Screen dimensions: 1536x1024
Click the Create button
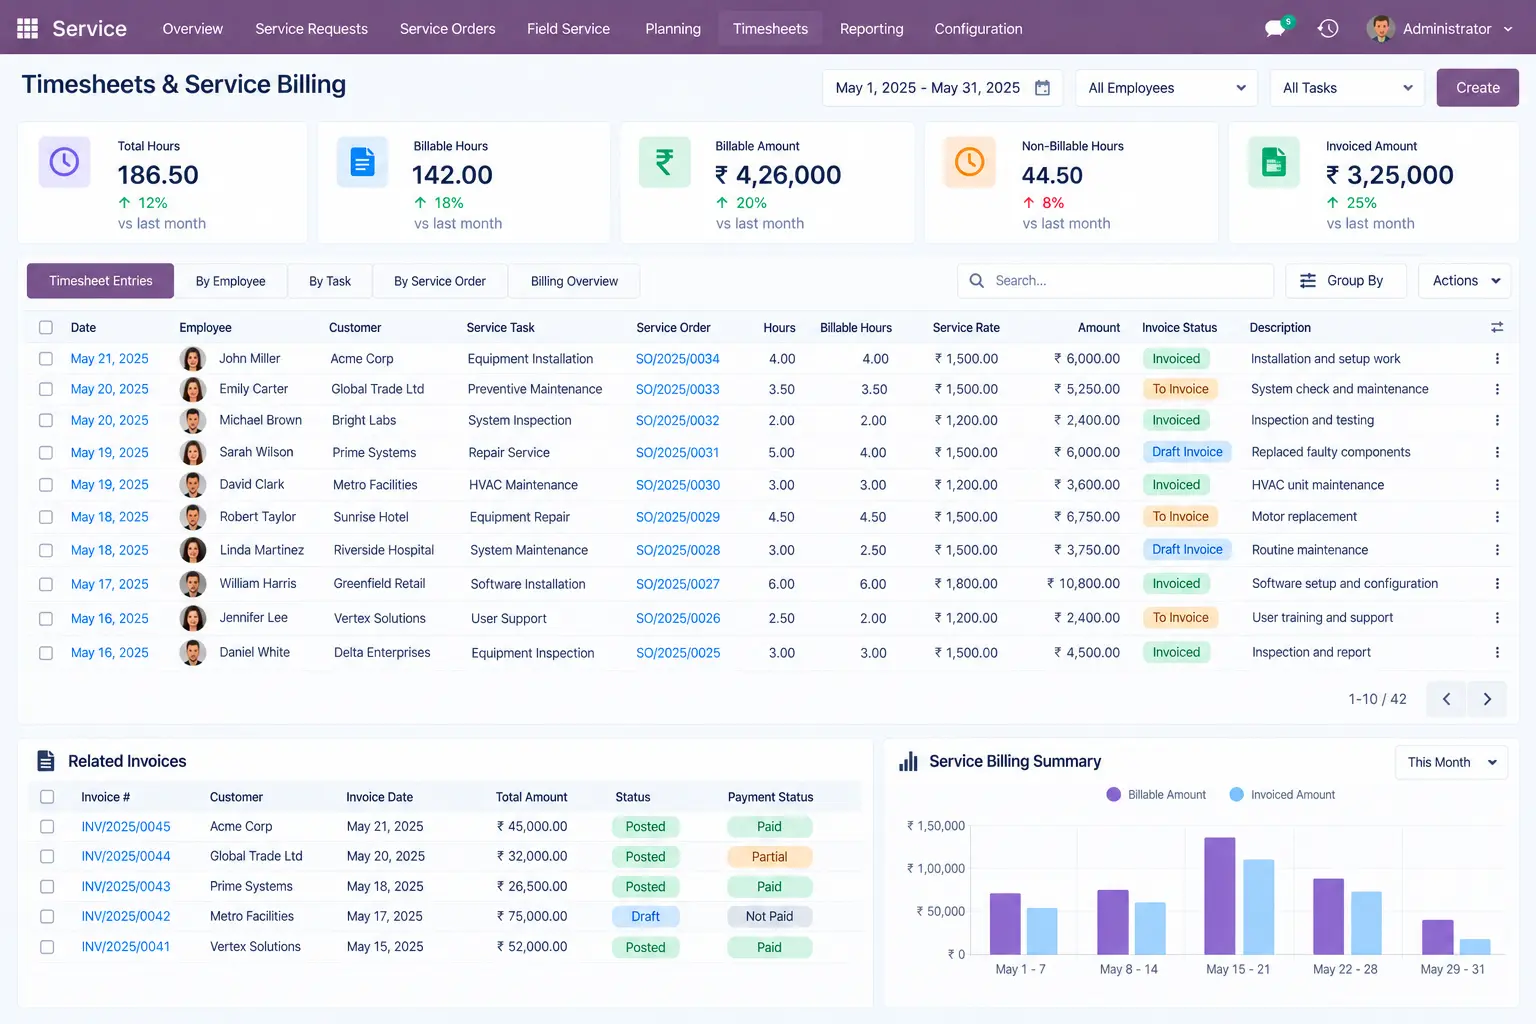coord(1478,88)
